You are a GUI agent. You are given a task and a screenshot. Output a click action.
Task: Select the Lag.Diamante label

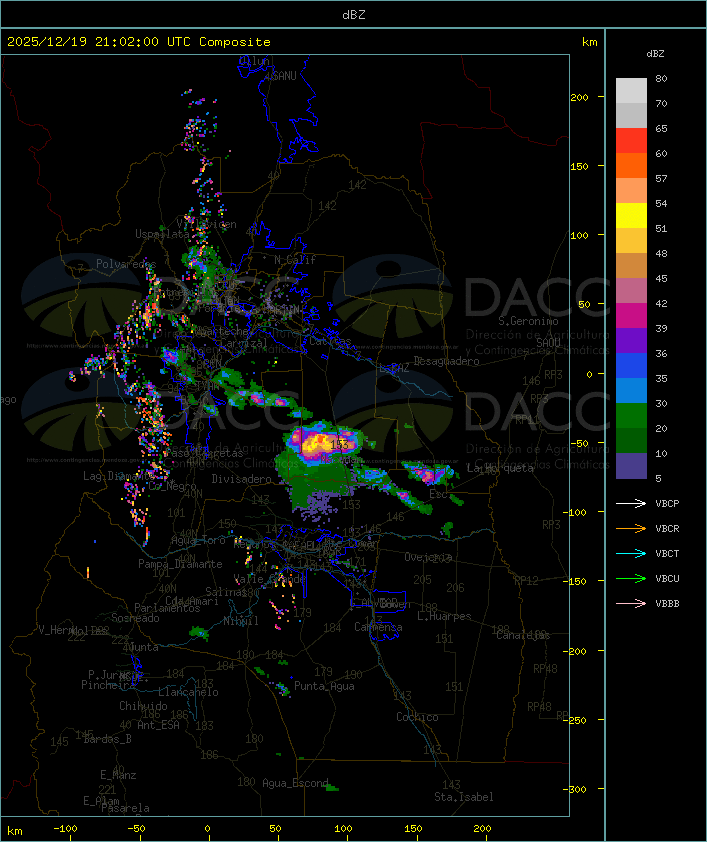(x=119, y=476)
